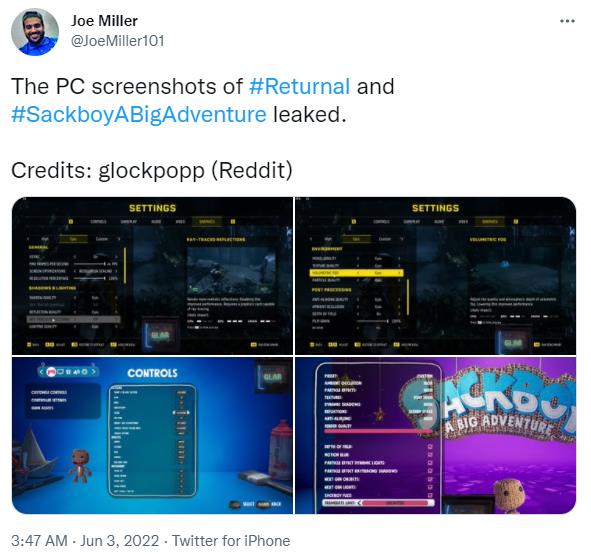Click the right arrow of highlighted Volumetric Fog row

click(x=400, y=273)
